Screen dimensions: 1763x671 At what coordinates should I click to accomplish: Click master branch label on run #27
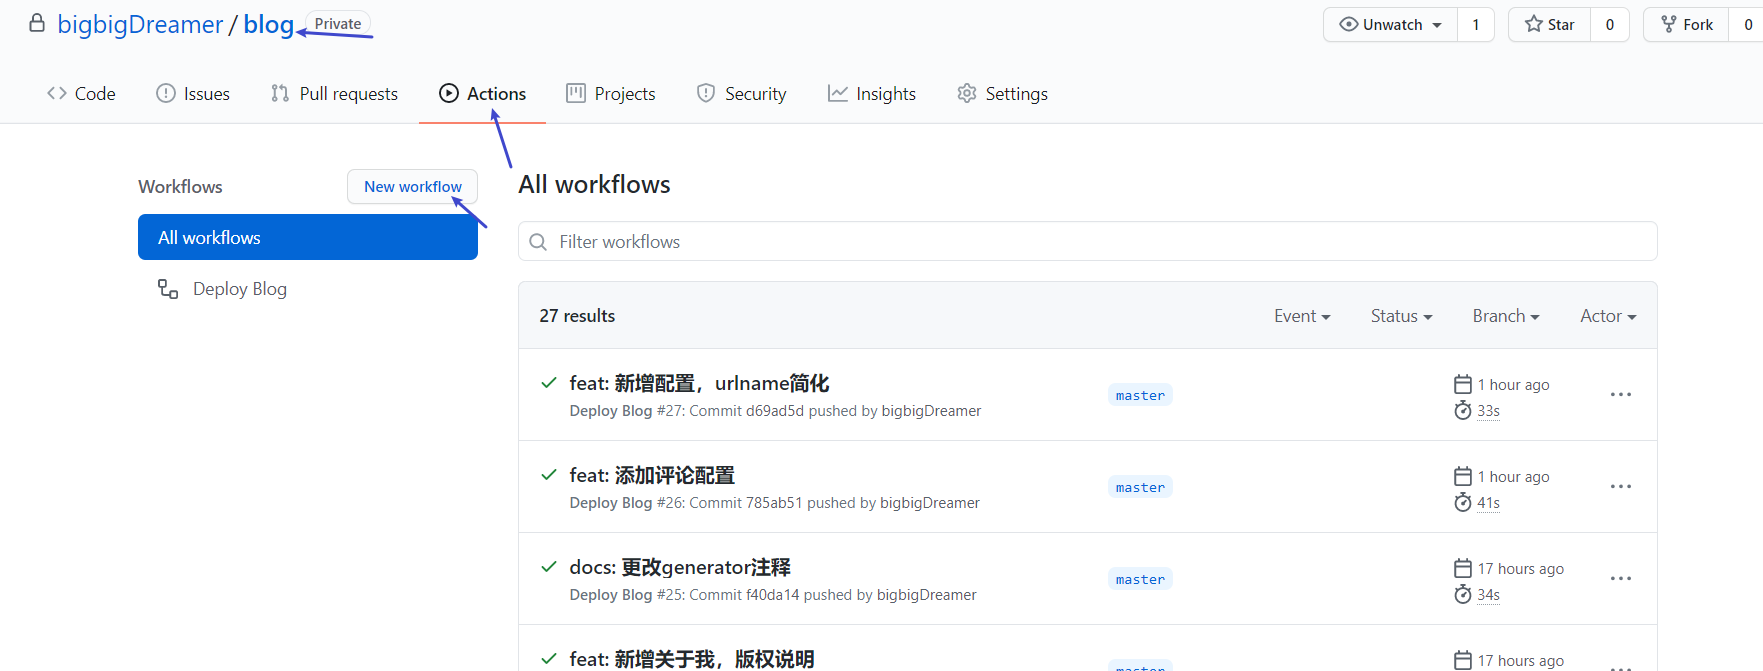(1140, 395)
